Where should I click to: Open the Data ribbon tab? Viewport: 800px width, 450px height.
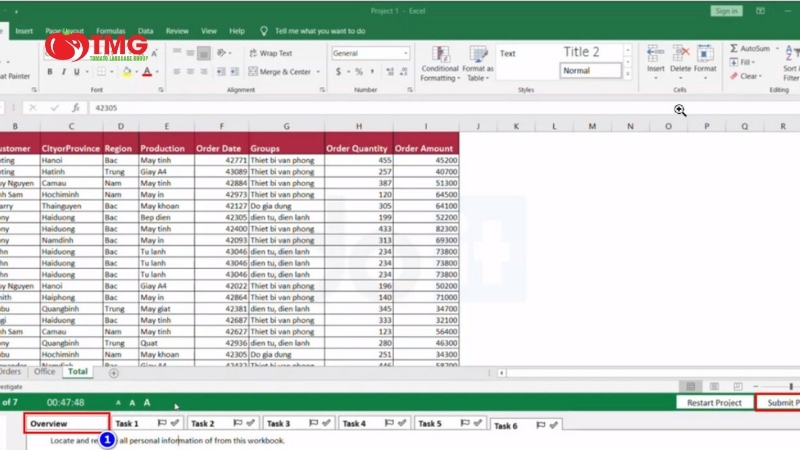pos(145,31)
